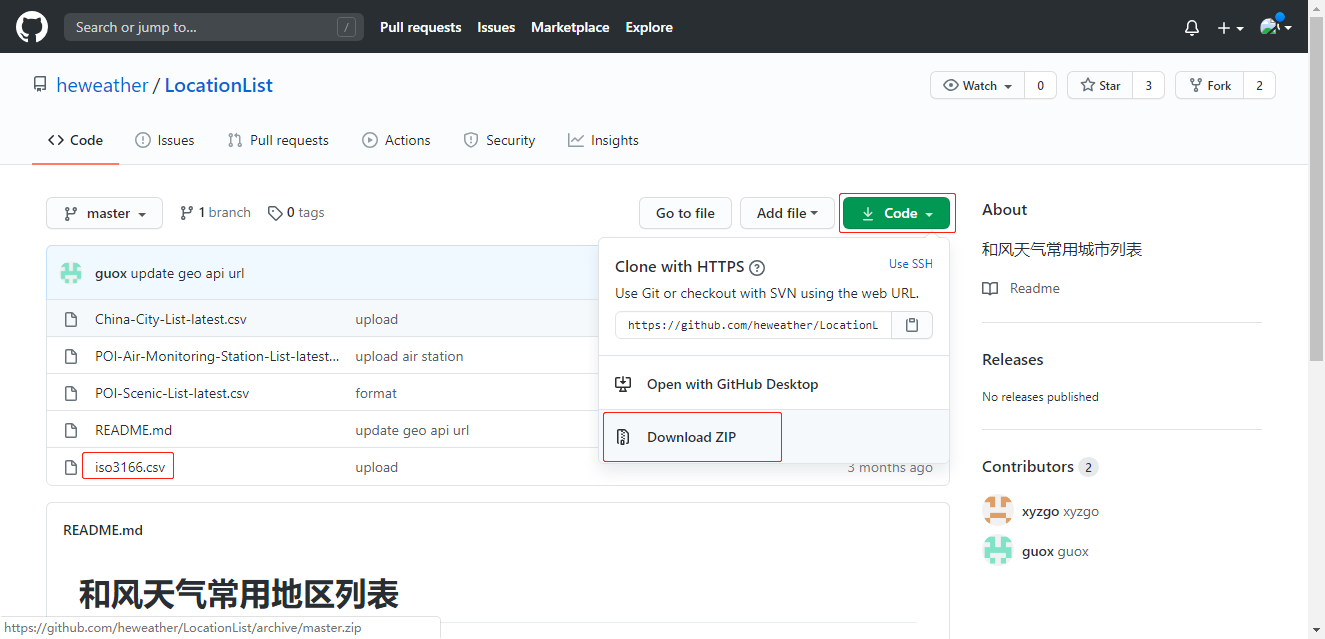1325x639 pixels.
Task: Click the file icon of China-City-List-latest.csv
Action: 71,320
